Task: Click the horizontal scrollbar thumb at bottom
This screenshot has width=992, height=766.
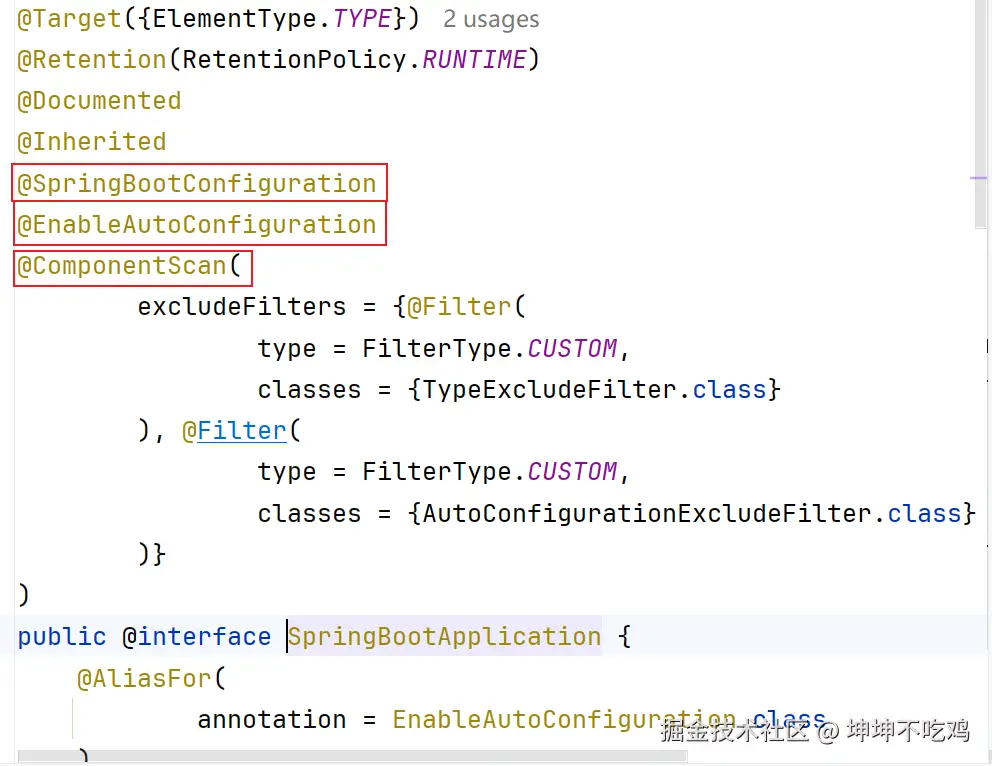Action: [352, 756]
